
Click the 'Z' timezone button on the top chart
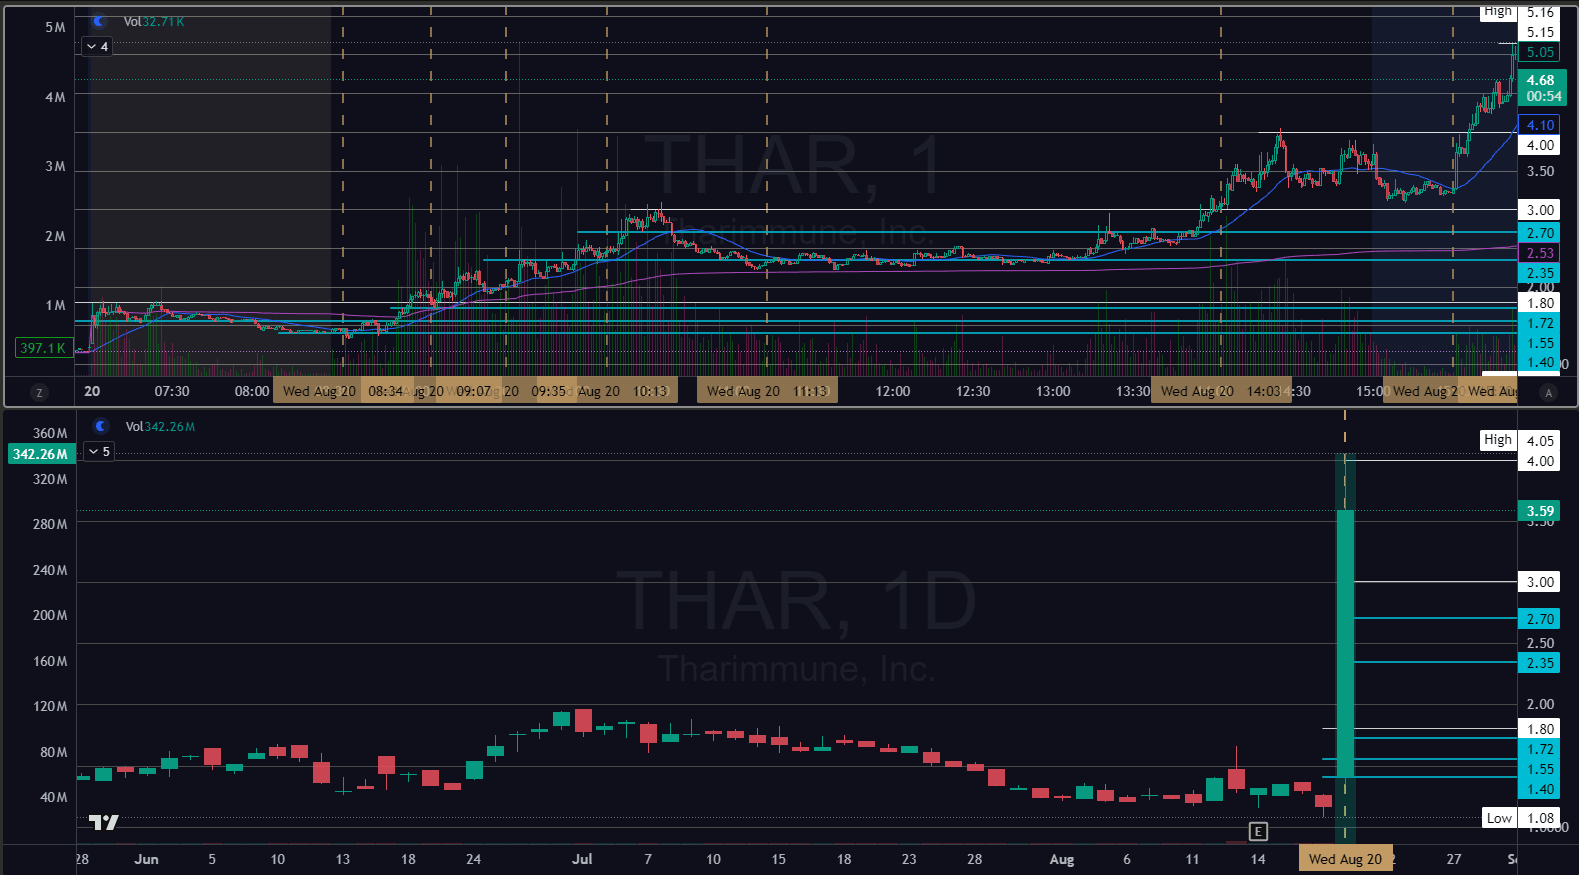[x=39, y=392]
